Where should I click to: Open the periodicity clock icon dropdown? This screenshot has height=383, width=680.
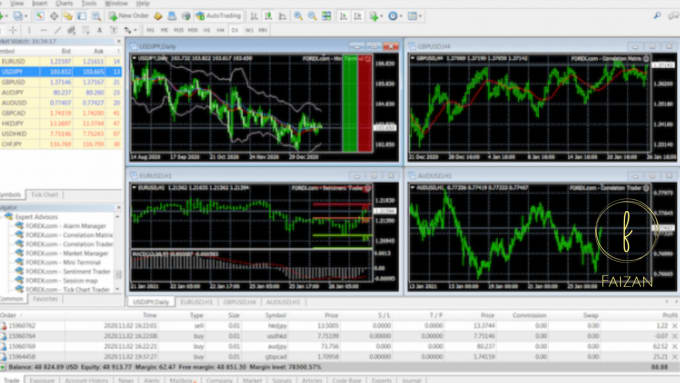tap(395, 16)
